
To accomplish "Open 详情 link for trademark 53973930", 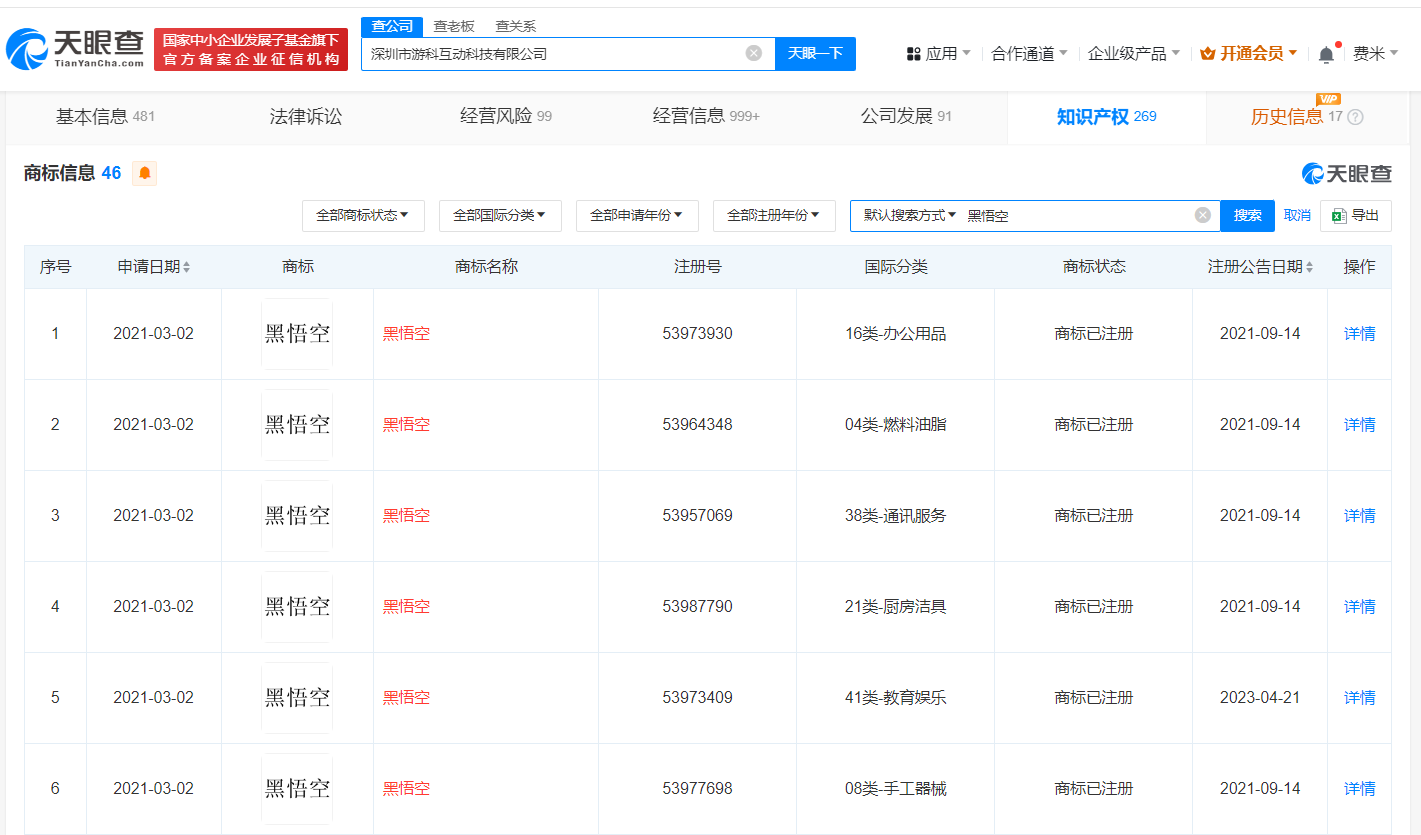I will pos(1359,334).
